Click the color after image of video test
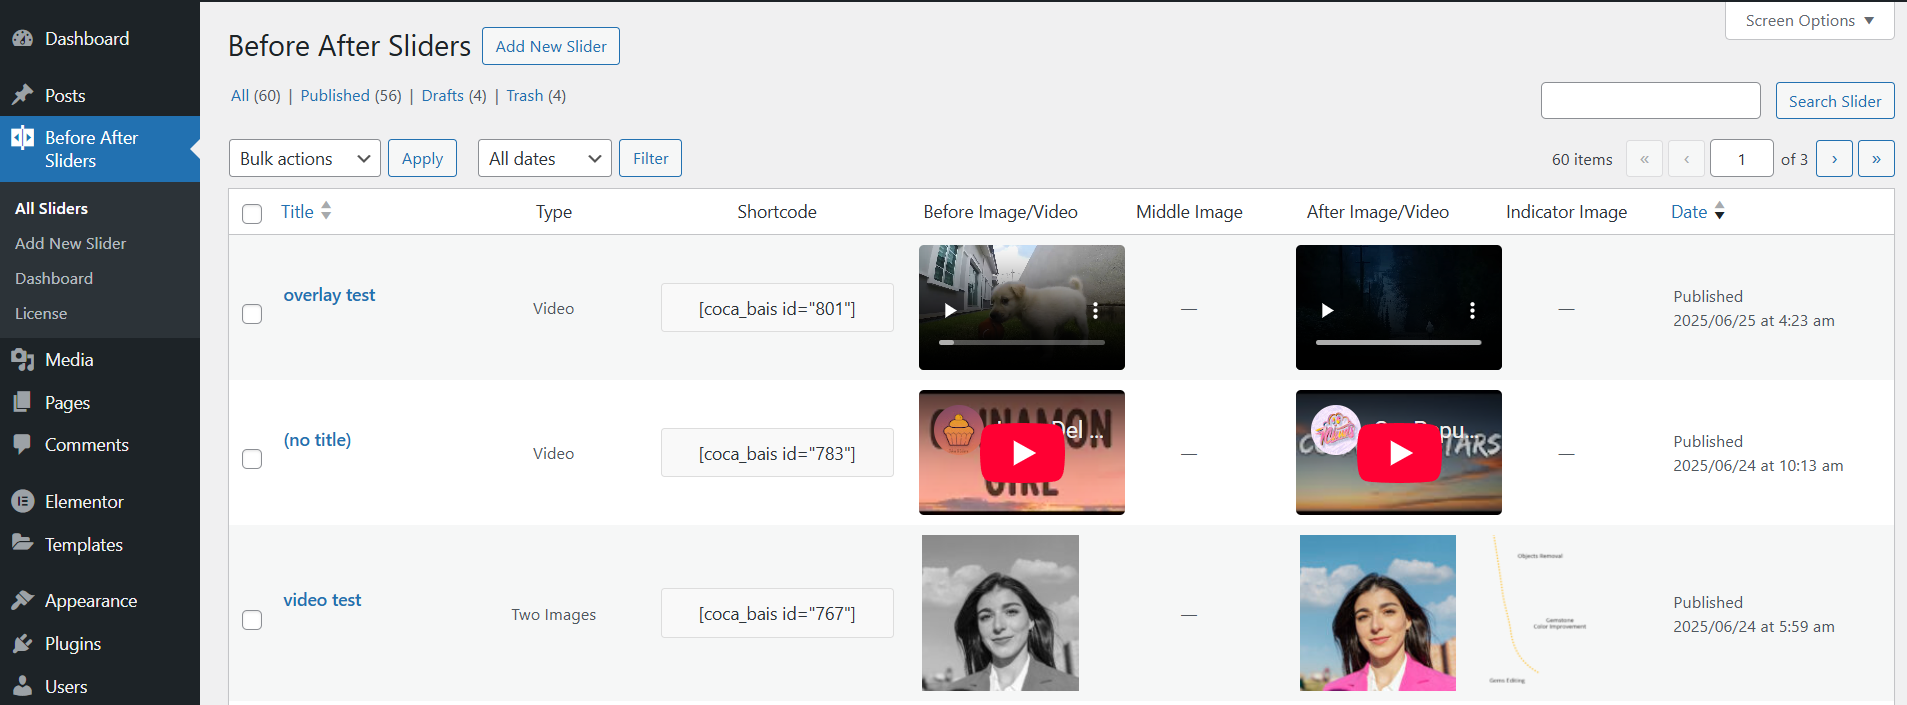The height and width of the screenshot is (705, 1907). pyautogui.click(x=1378, y=613)
